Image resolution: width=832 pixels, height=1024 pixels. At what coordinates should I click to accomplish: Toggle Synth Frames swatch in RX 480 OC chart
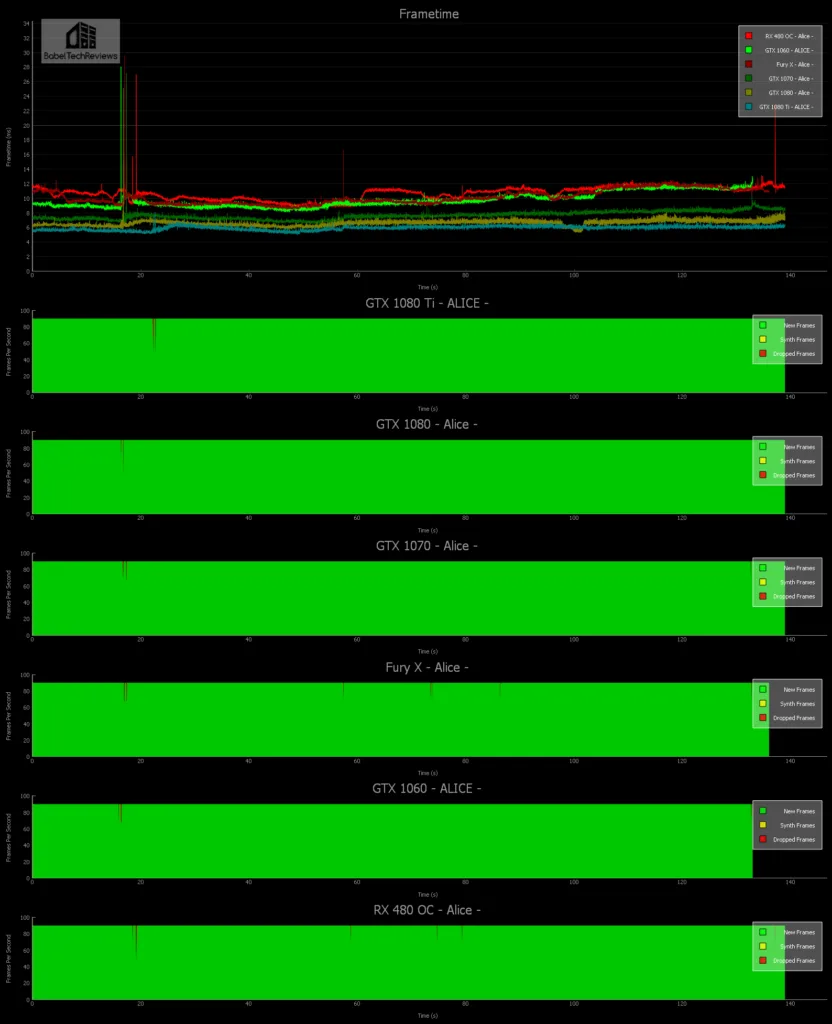(763, 947)
